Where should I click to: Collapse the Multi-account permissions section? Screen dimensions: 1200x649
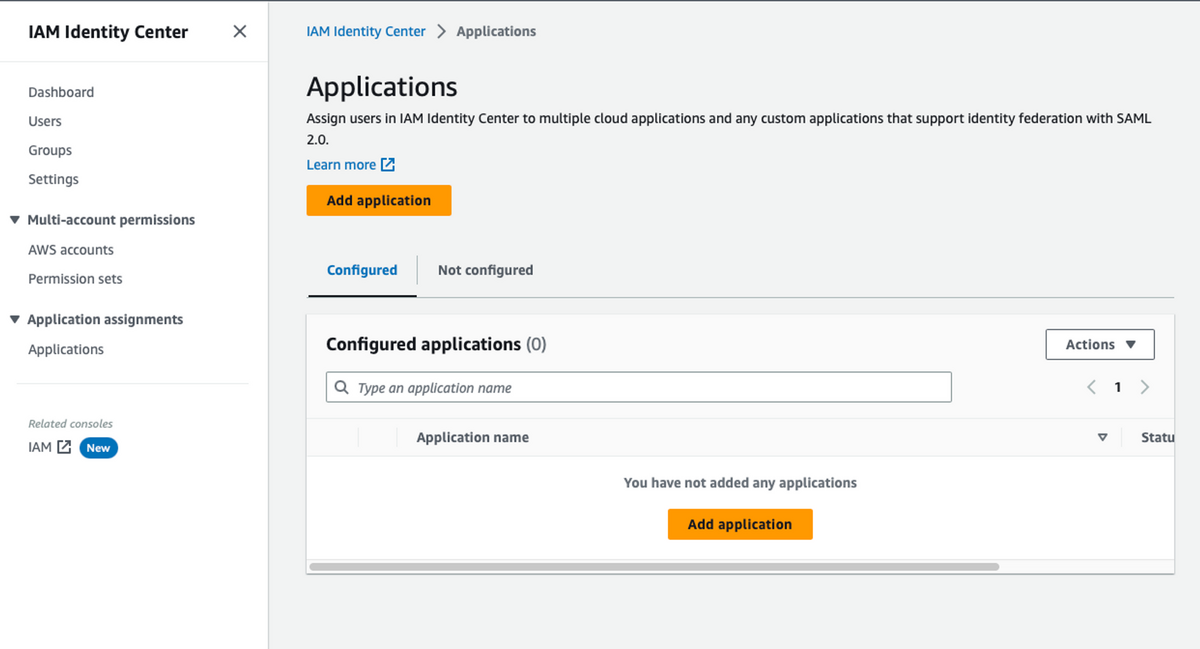click(x=15, y=220)
